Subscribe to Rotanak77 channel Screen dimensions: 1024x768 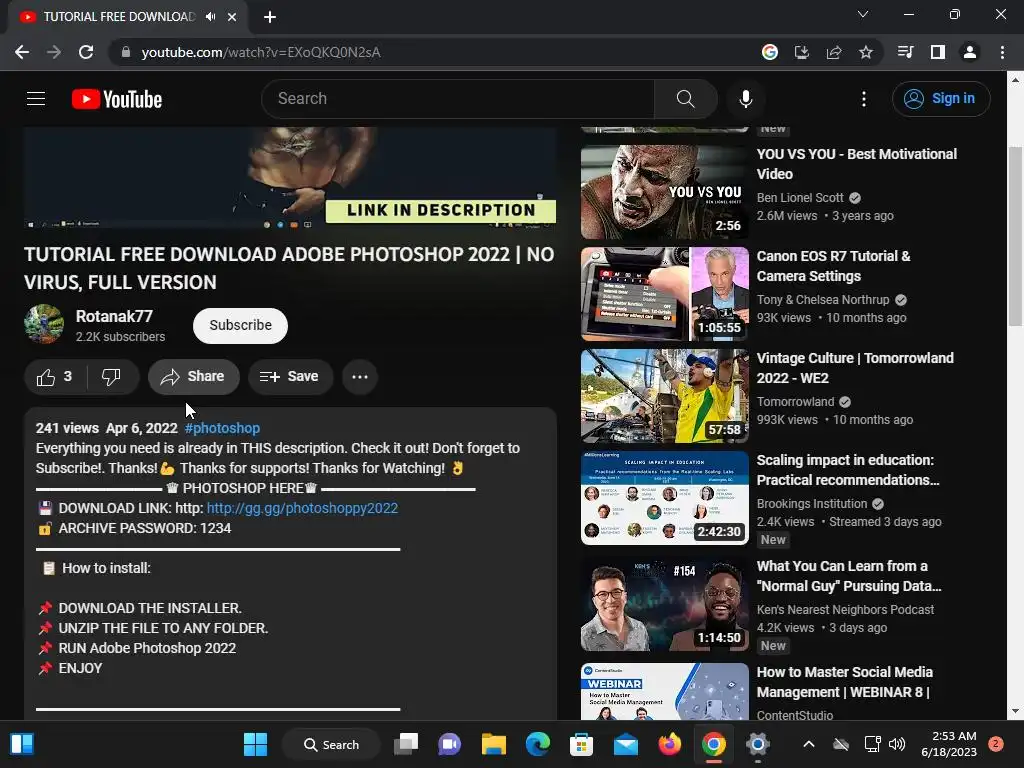tap(240, 325)
